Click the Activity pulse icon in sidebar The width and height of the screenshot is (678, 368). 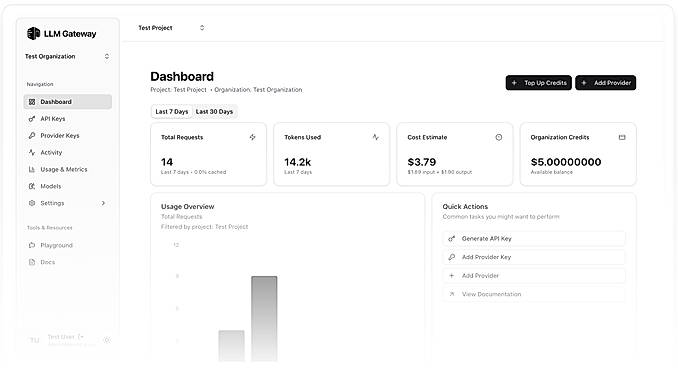pyautogui.click(x=32, y=153)
